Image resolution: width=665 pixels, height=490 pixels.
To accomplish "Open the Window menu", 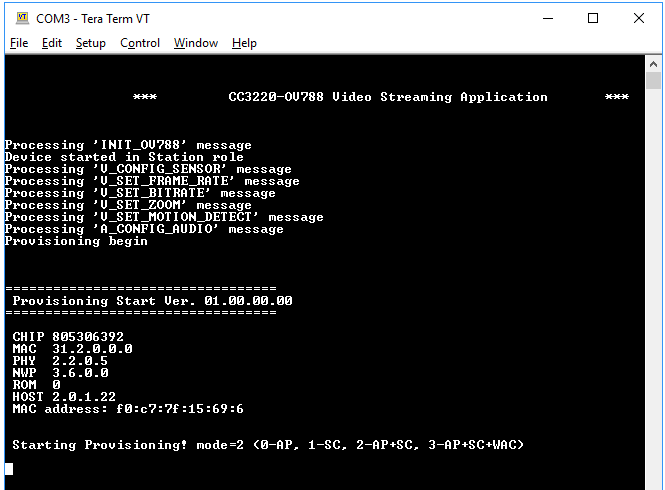I will (x=195, y=43).
